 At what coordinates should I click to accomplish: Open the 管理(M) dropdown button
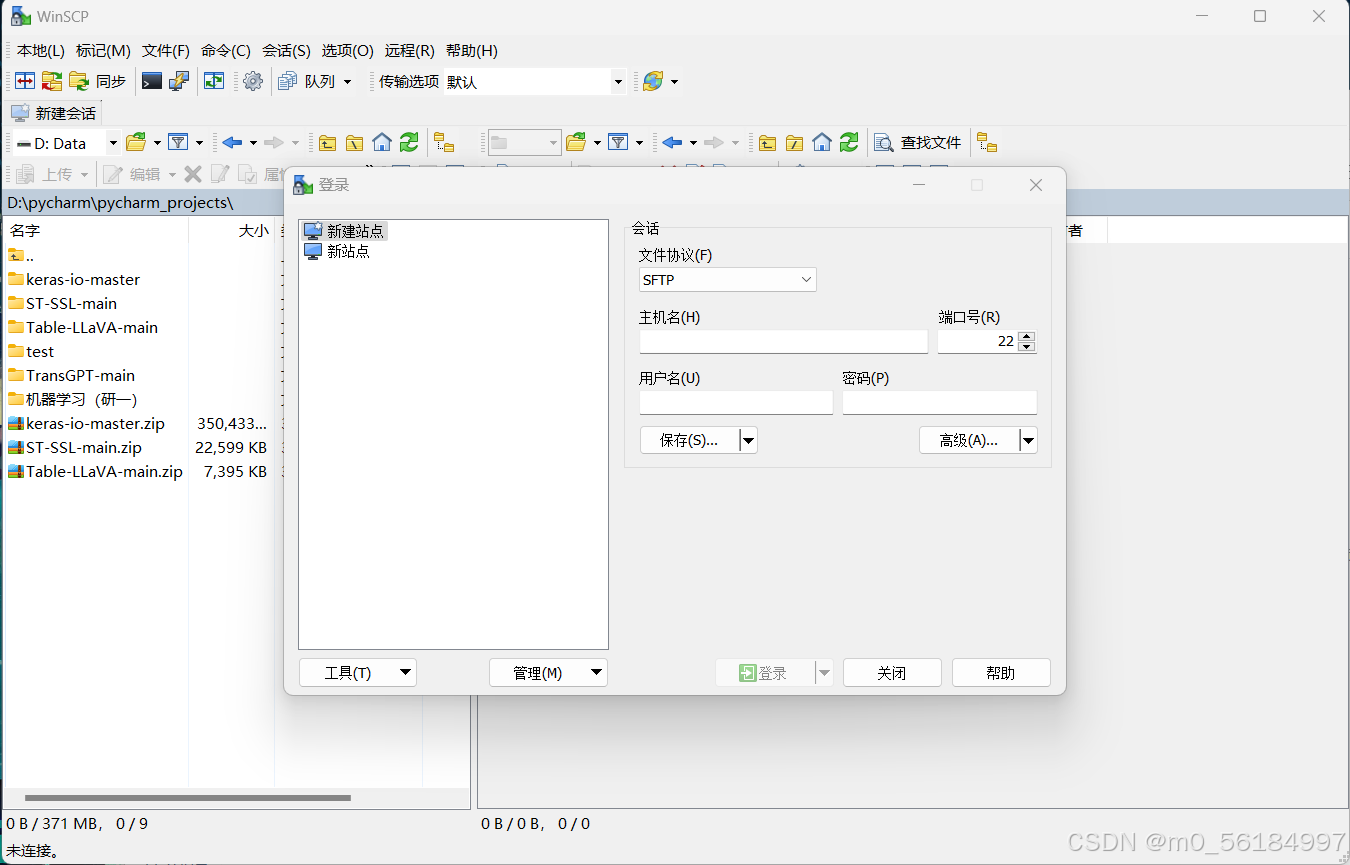548,673
